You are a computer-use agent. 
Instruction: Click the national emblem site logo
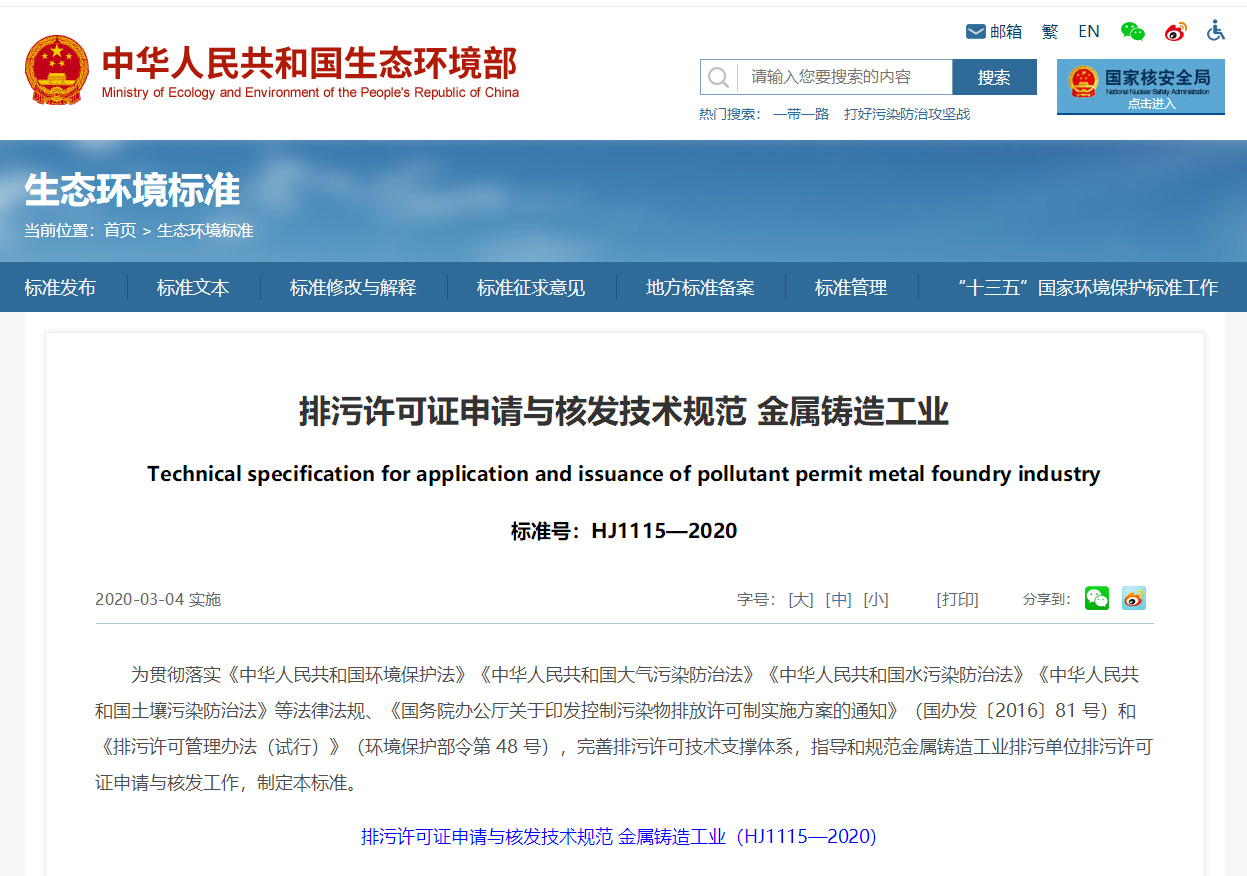[x=57, y=70]
